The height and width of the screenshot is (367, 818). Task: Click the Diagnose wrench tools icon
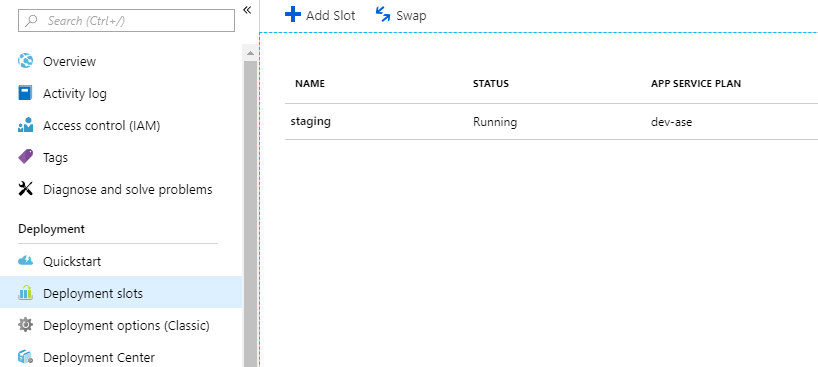pos(26,189)
